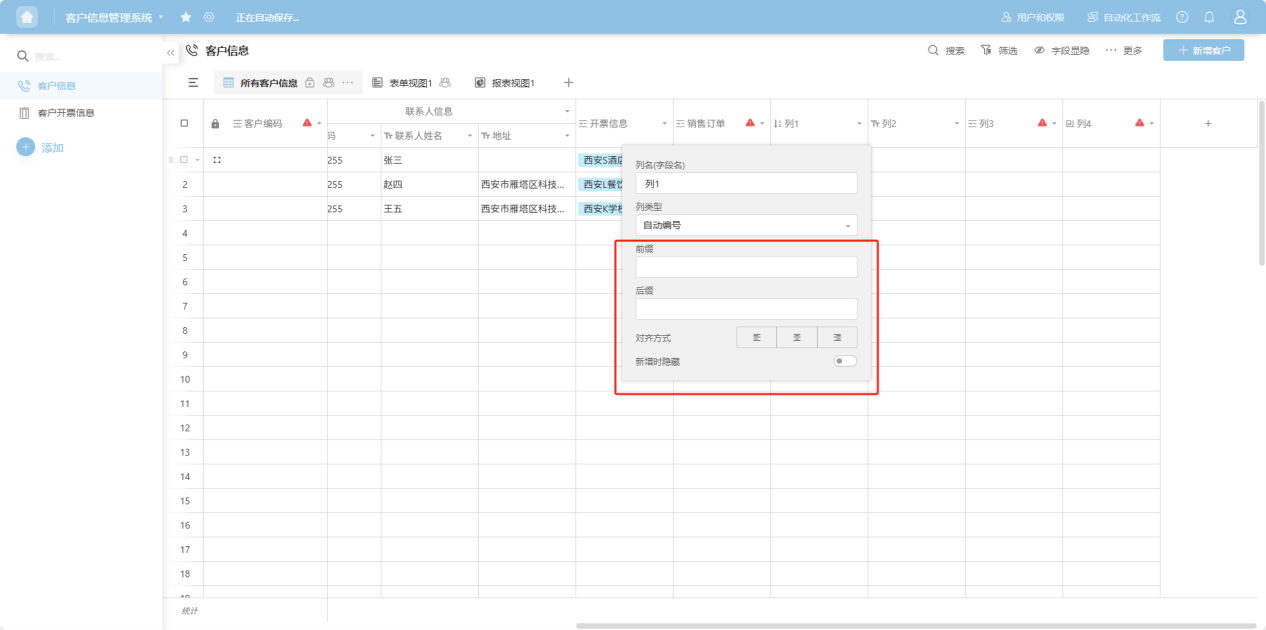Select the right align icon
The width and height of the screenshot is (1266, 630).
[837, 338]
